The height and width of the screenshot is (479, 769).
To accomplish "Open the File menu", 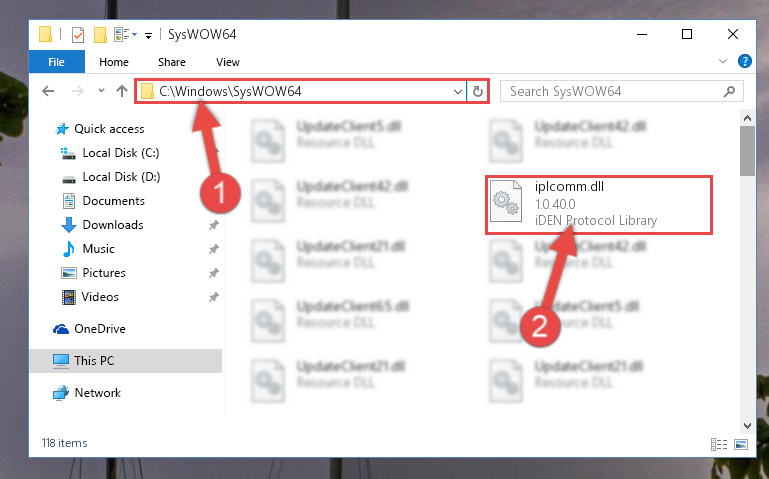I will click(56, 62).
